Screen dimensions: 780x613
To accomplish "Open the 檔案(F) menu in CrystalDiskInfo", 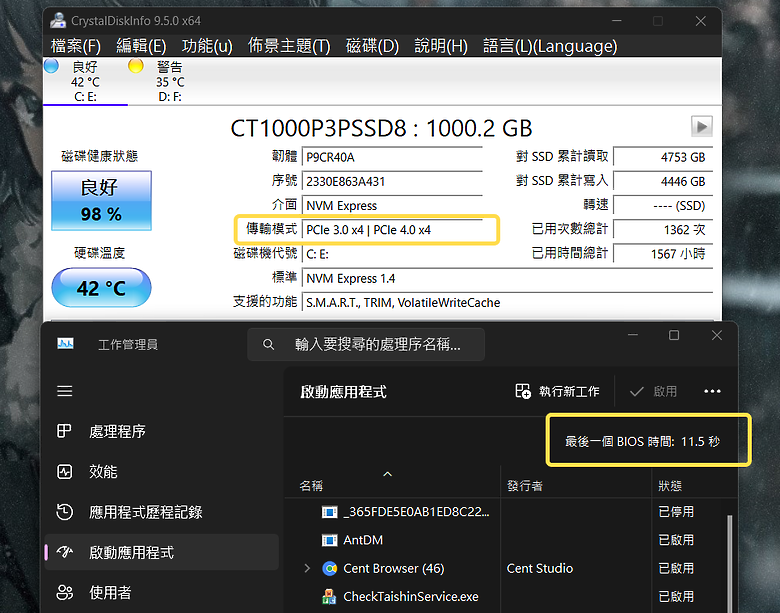I will [x=76, y=46].
